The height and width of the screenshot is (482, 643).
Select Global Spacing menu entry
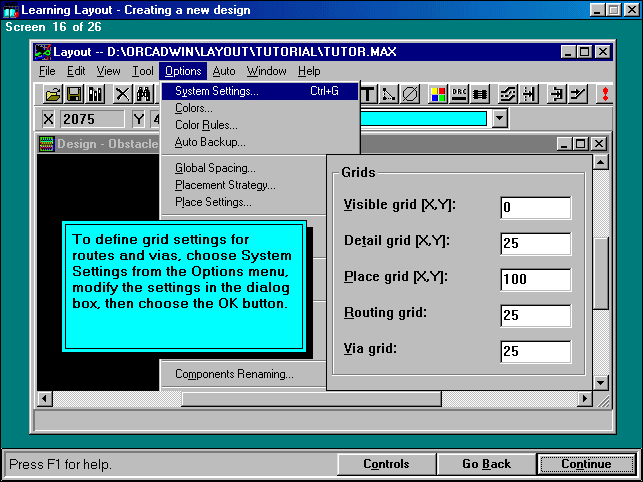pos(215,168)
